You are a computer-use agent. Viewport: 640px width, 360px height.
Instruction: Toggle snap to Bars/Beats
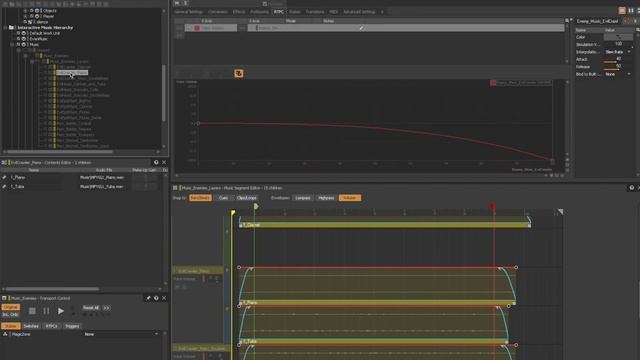coord(200,198)
